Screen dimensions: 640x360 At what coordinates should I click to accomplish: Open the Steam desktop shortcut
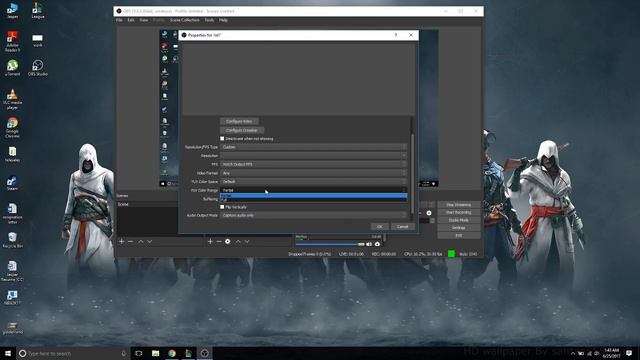click(x=12, y=183)
